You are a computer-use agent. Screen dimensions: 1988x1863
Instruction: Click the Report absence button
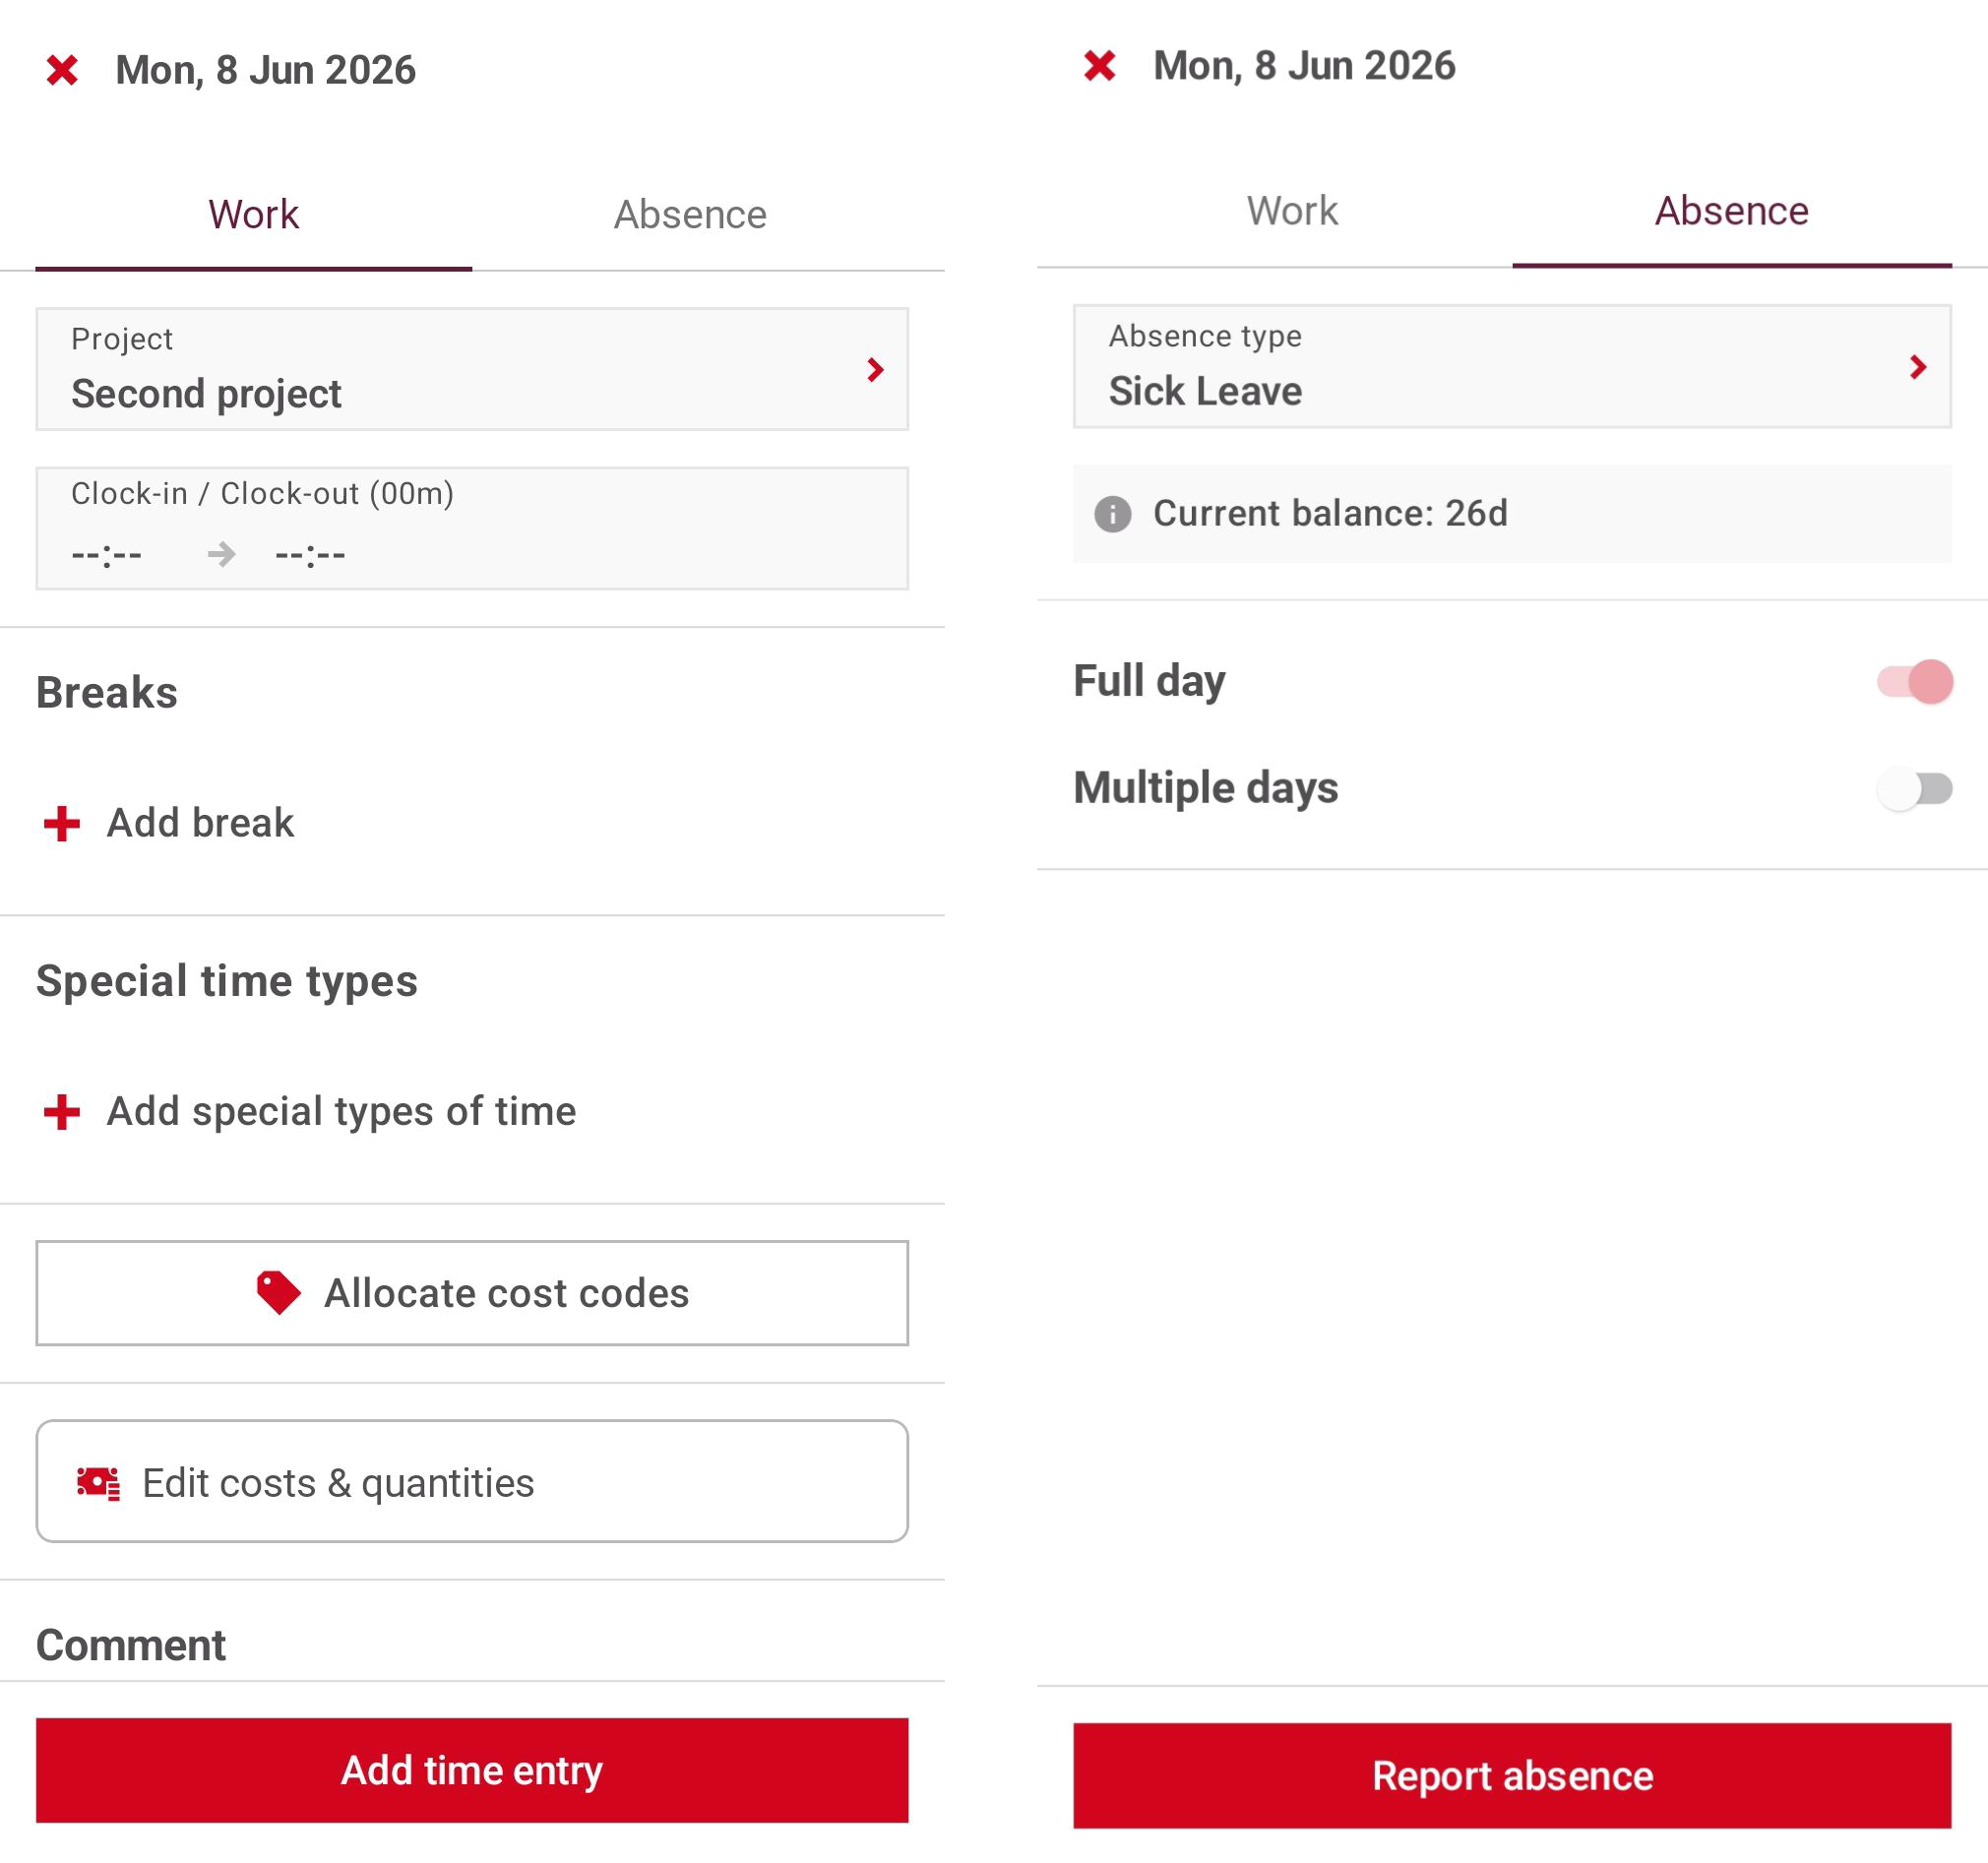pos(1512,1776)
